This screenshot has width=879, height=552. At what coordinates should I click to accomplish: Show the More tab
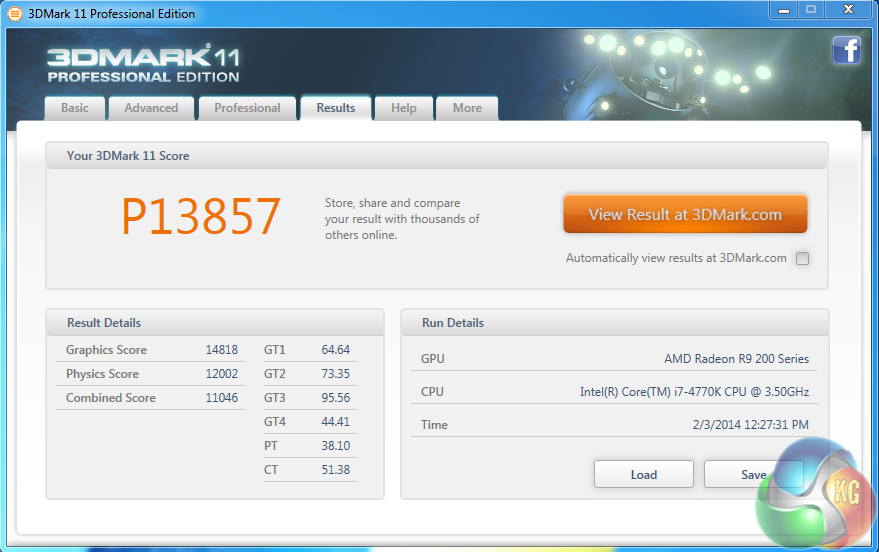tap(467, 108)
